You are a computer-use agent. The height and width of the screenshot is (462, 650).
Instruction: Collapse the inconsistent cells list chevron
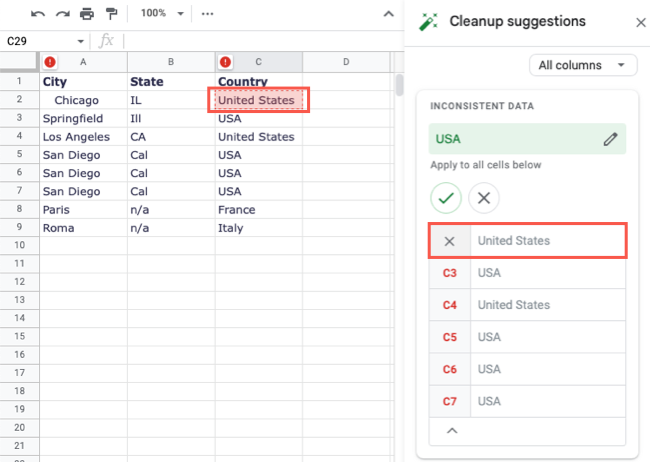(451, 431)
